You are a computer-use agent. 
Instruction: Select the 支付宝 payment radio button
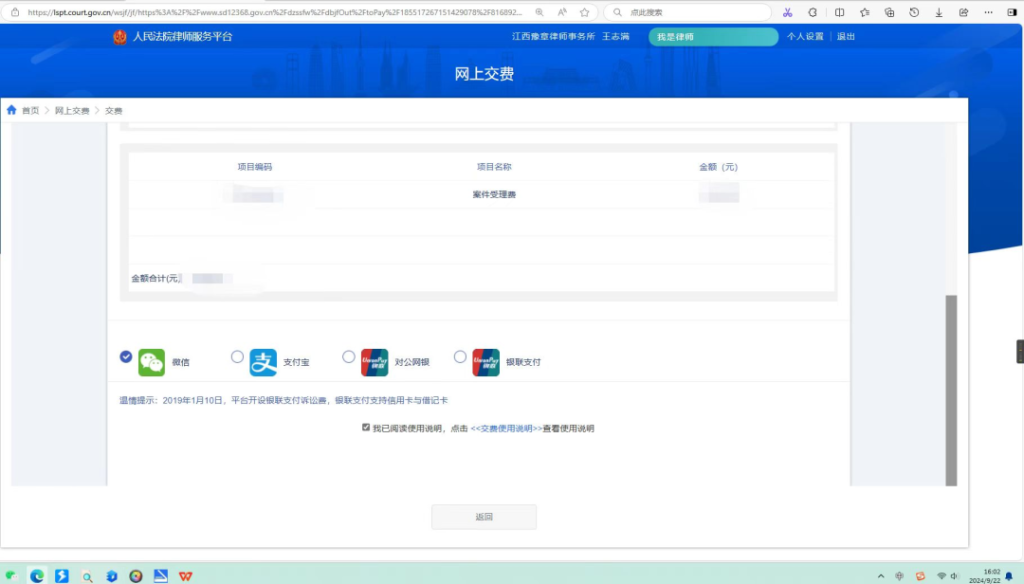237,356
